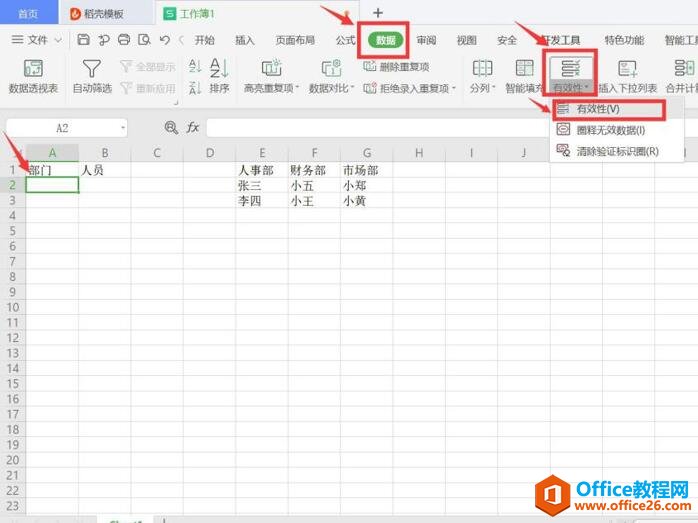The height and width of the screenshot is (523, 698).
Task: Open 高亮重复项 highlight duplicates dropdown
Action: coord(271,77)
